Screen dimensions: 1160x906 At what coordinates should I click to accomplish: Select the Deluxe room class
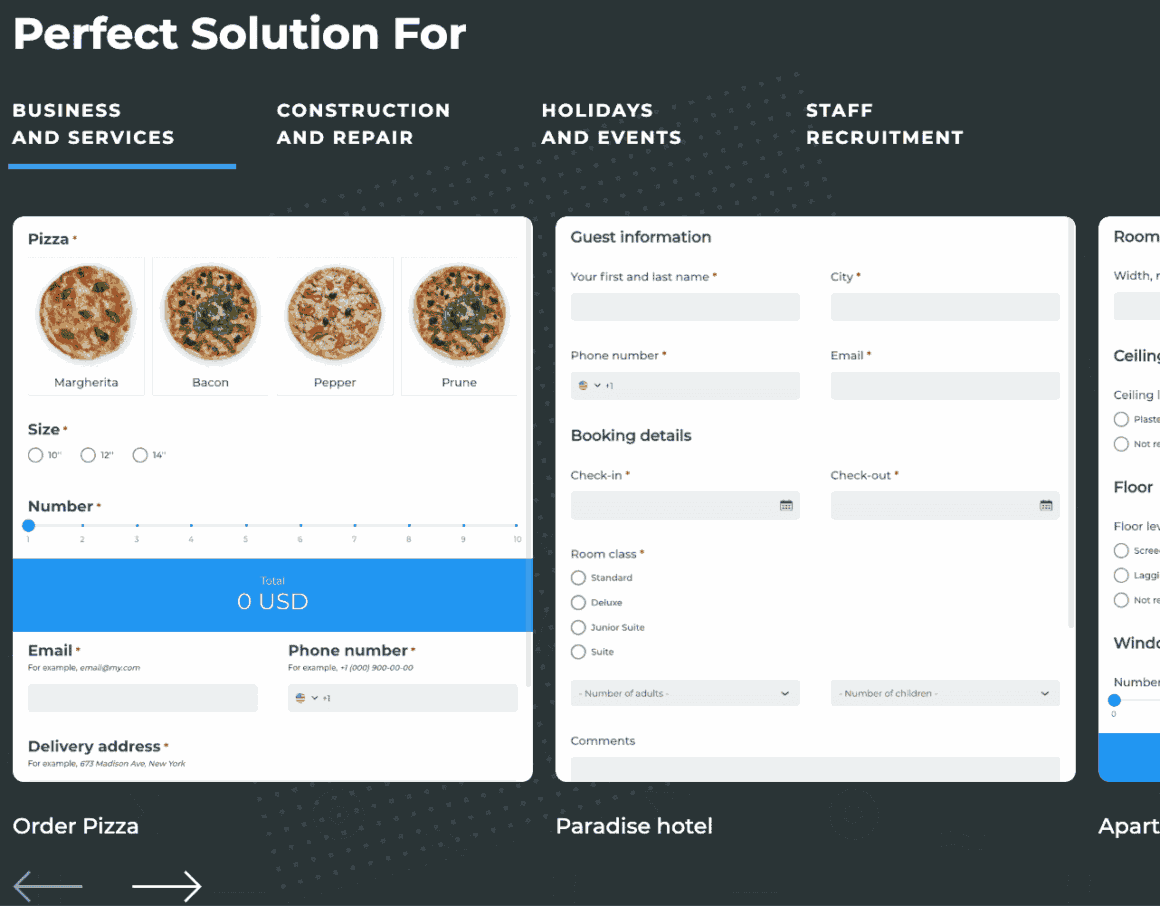pos(578,603)
